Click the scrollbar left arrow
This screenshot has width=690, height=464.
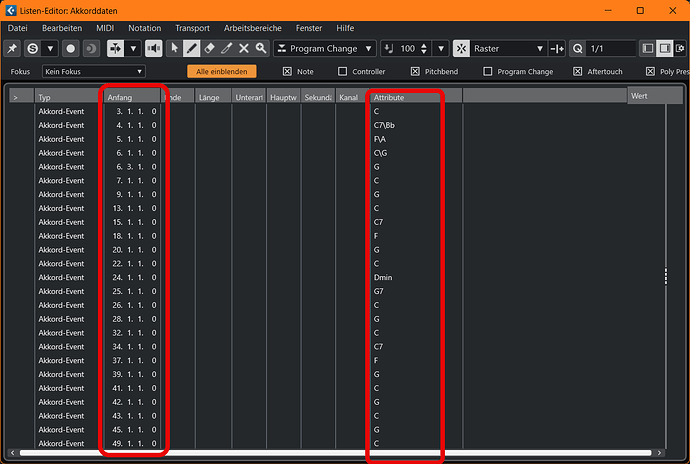(12, 453)
